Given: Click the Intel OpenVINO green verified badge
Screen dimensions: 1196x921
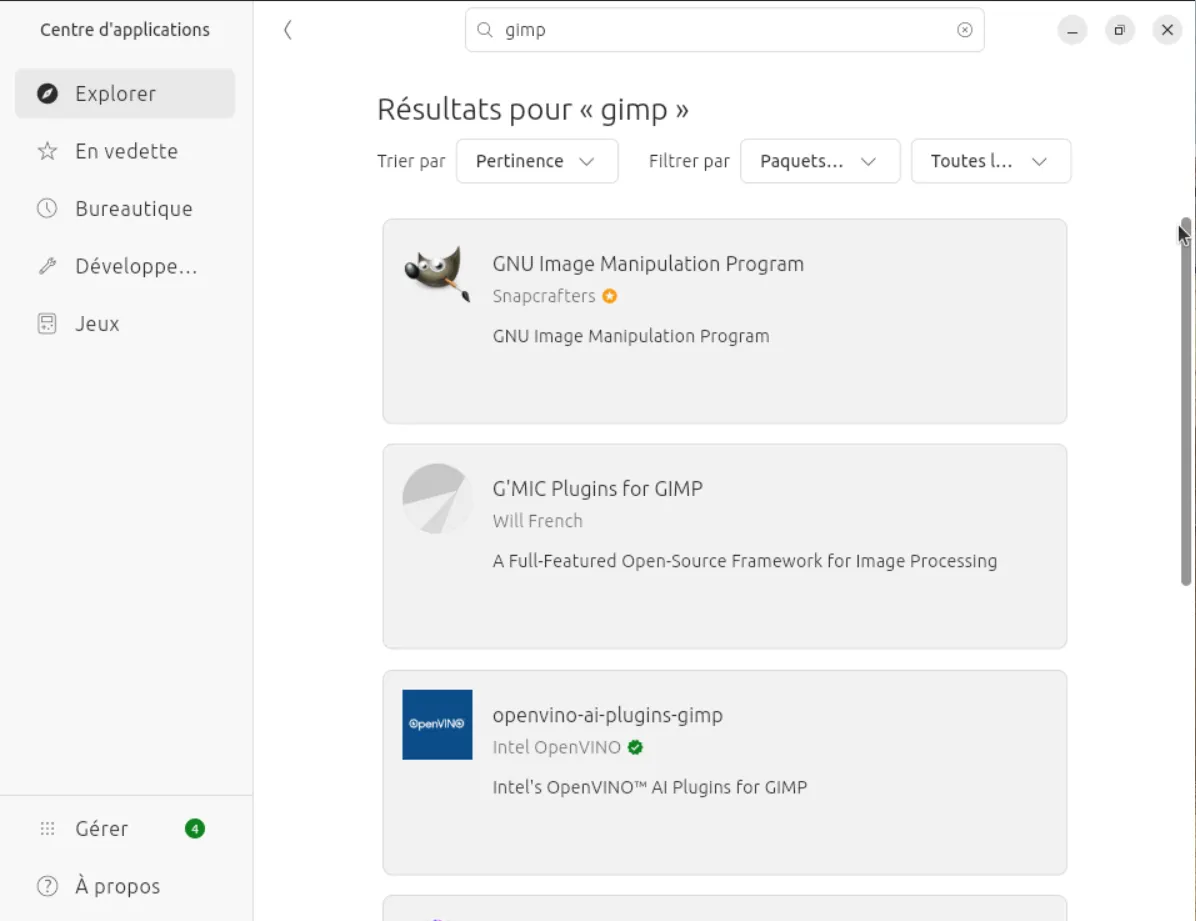Looking at the screenshot, I should tap(635, 747).
